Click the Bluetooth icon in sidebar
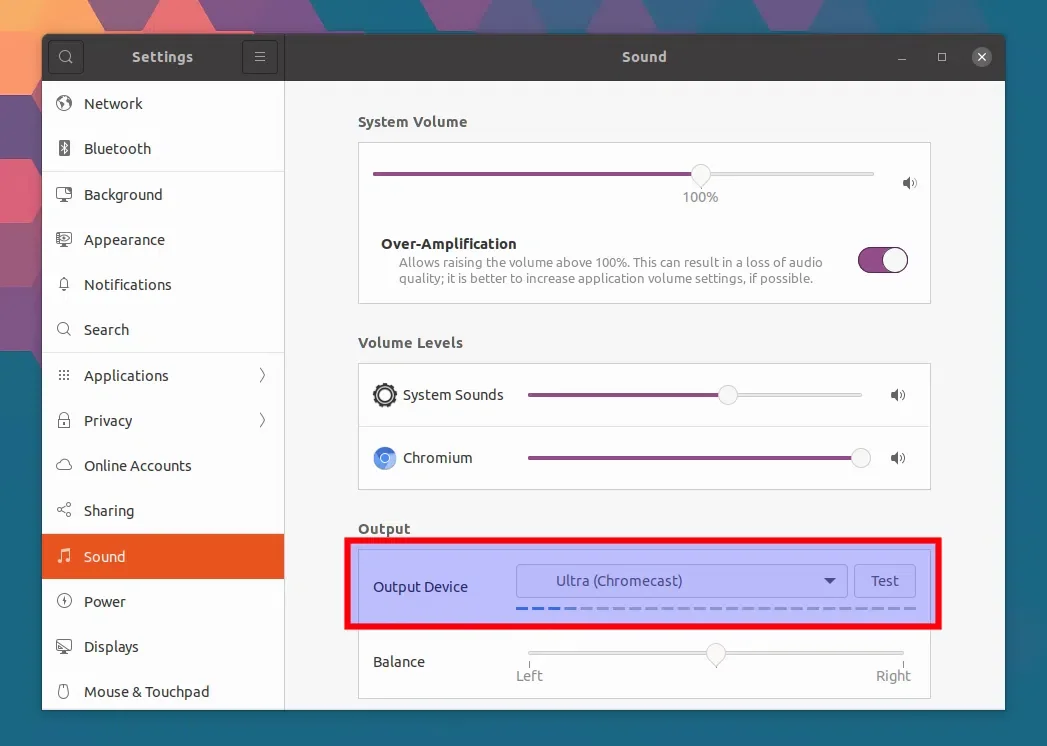The width and height of the screenshot is (1047, 746). (64, 148)
